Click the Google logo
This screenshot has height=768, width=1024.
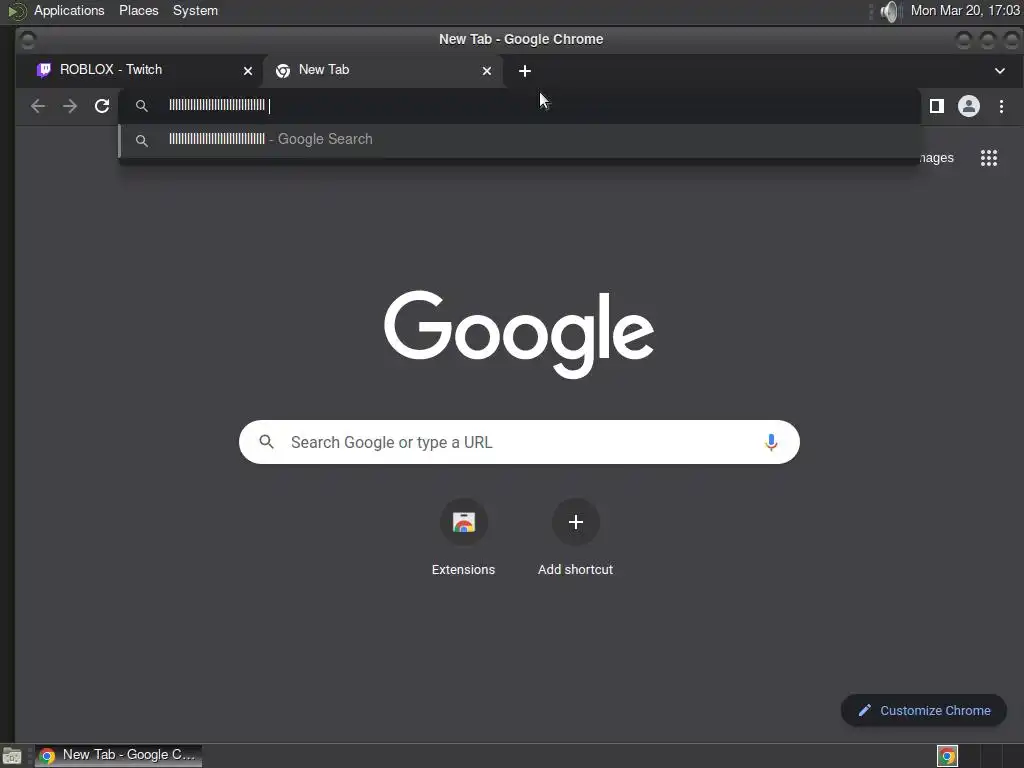[519, 334]
